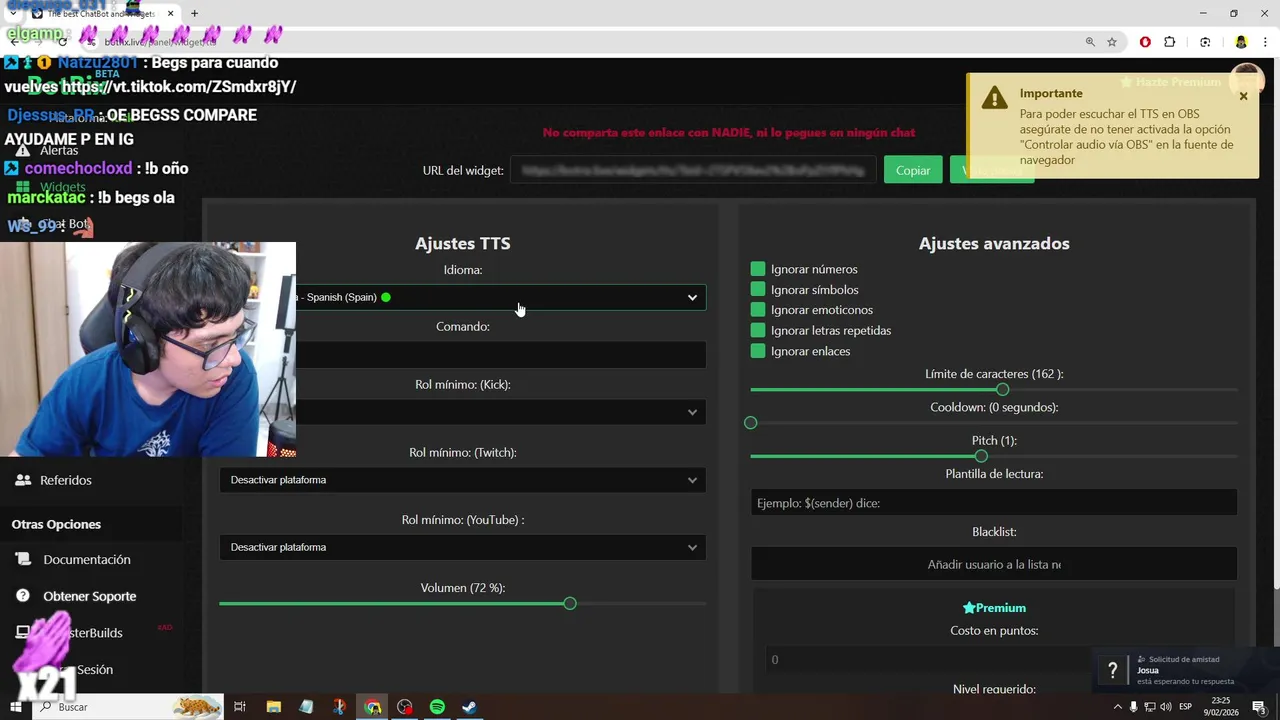Open the screenshot capture icon in Chrome toolbar
The height and width of the screenshot is (720, 1280).
[x=1205, y=42]
